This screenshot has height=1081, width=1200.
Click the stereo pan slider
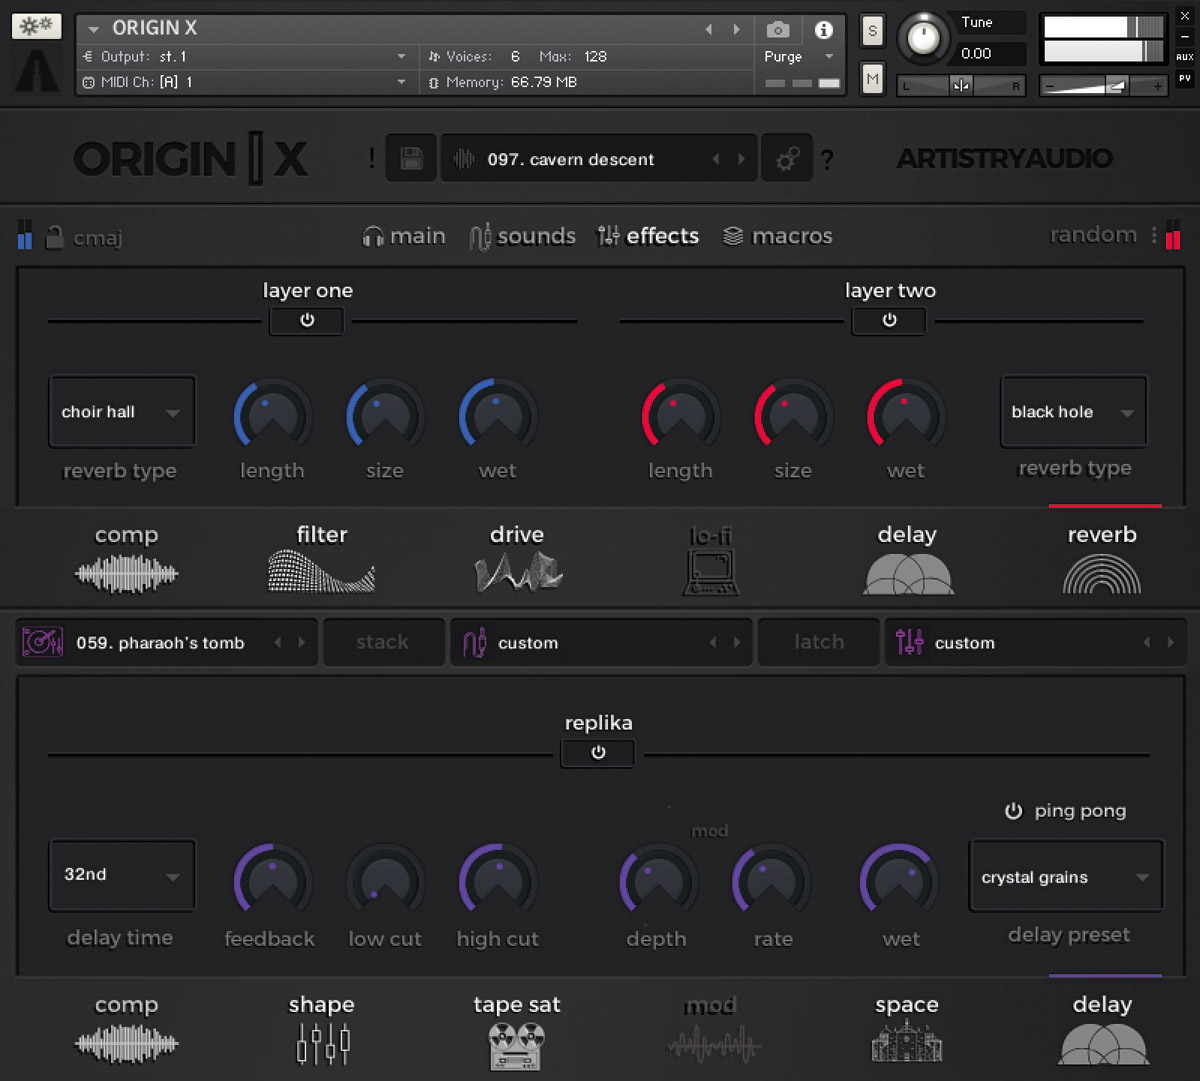[961, 86]
